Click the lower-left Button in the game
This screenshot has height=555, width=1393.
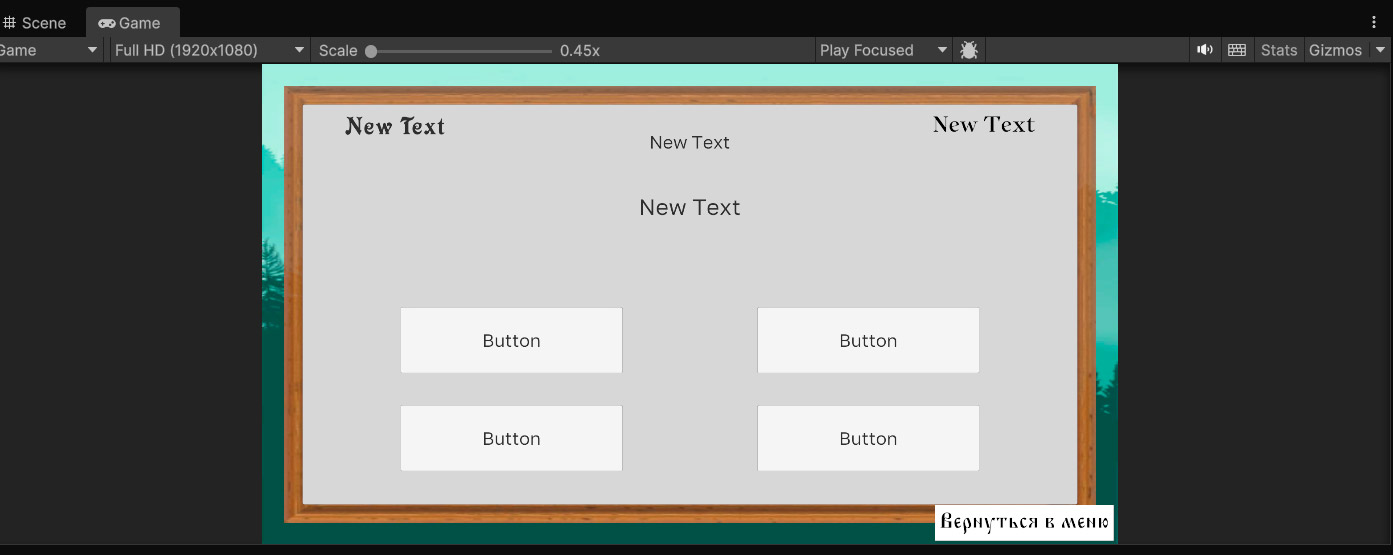[511, 438]
